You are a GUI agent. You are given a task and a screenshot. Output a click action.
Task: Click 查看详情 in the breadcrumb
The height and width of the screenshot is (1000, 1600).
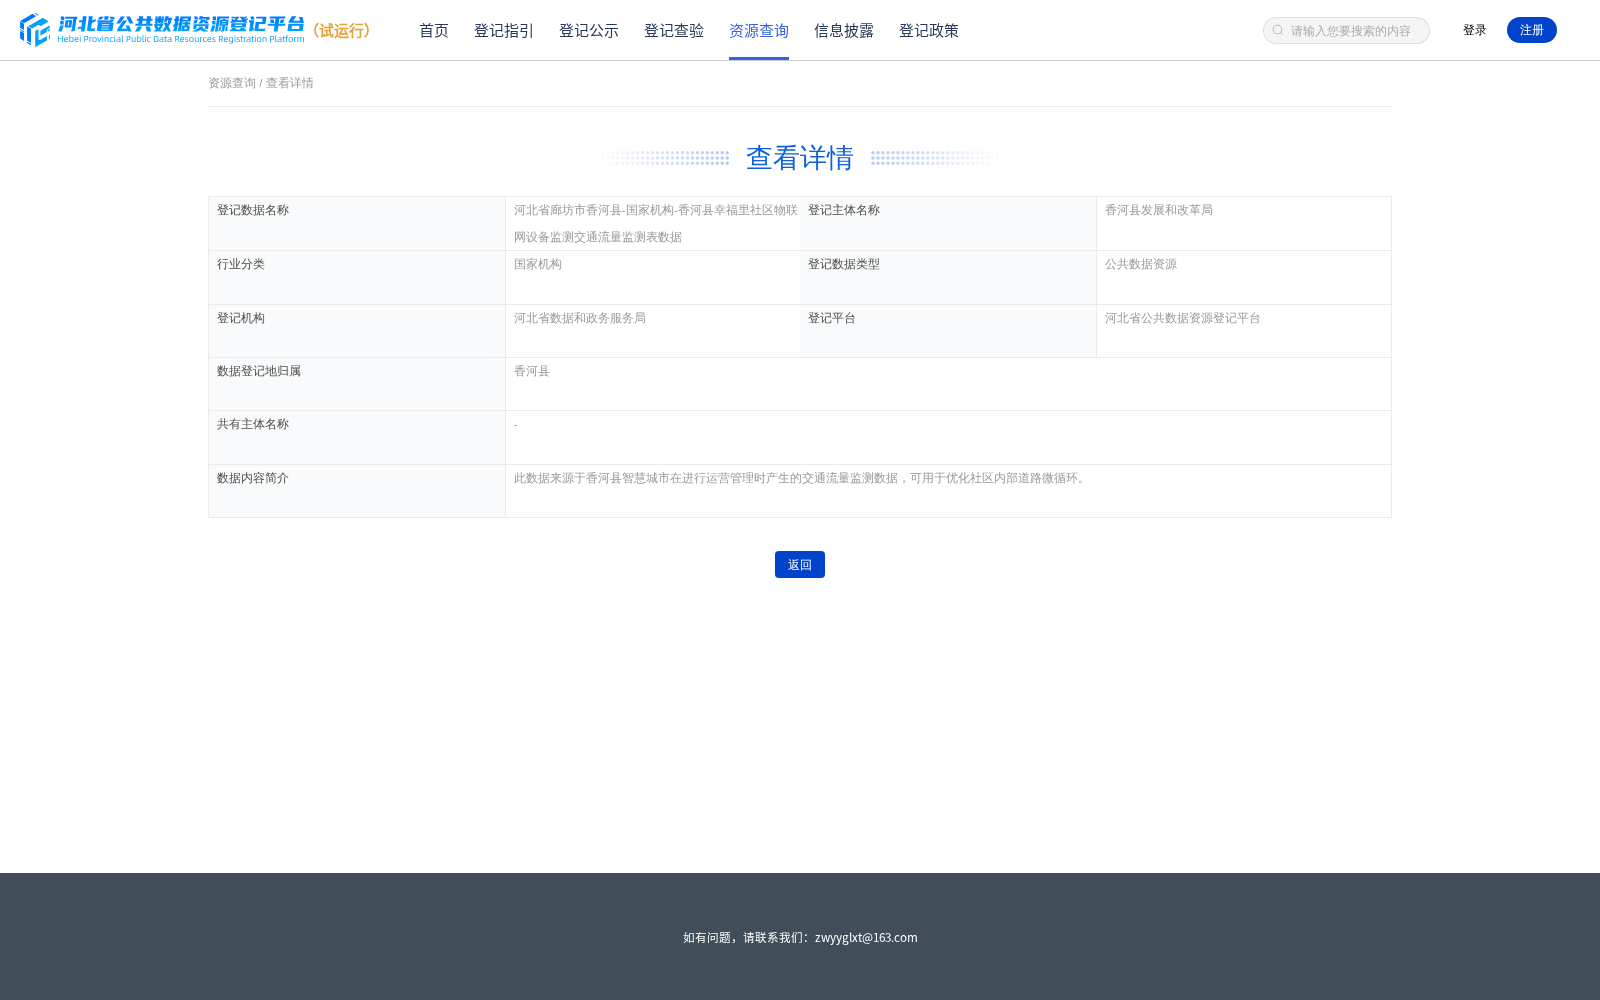pyautogui.click(x=290, y=83)
